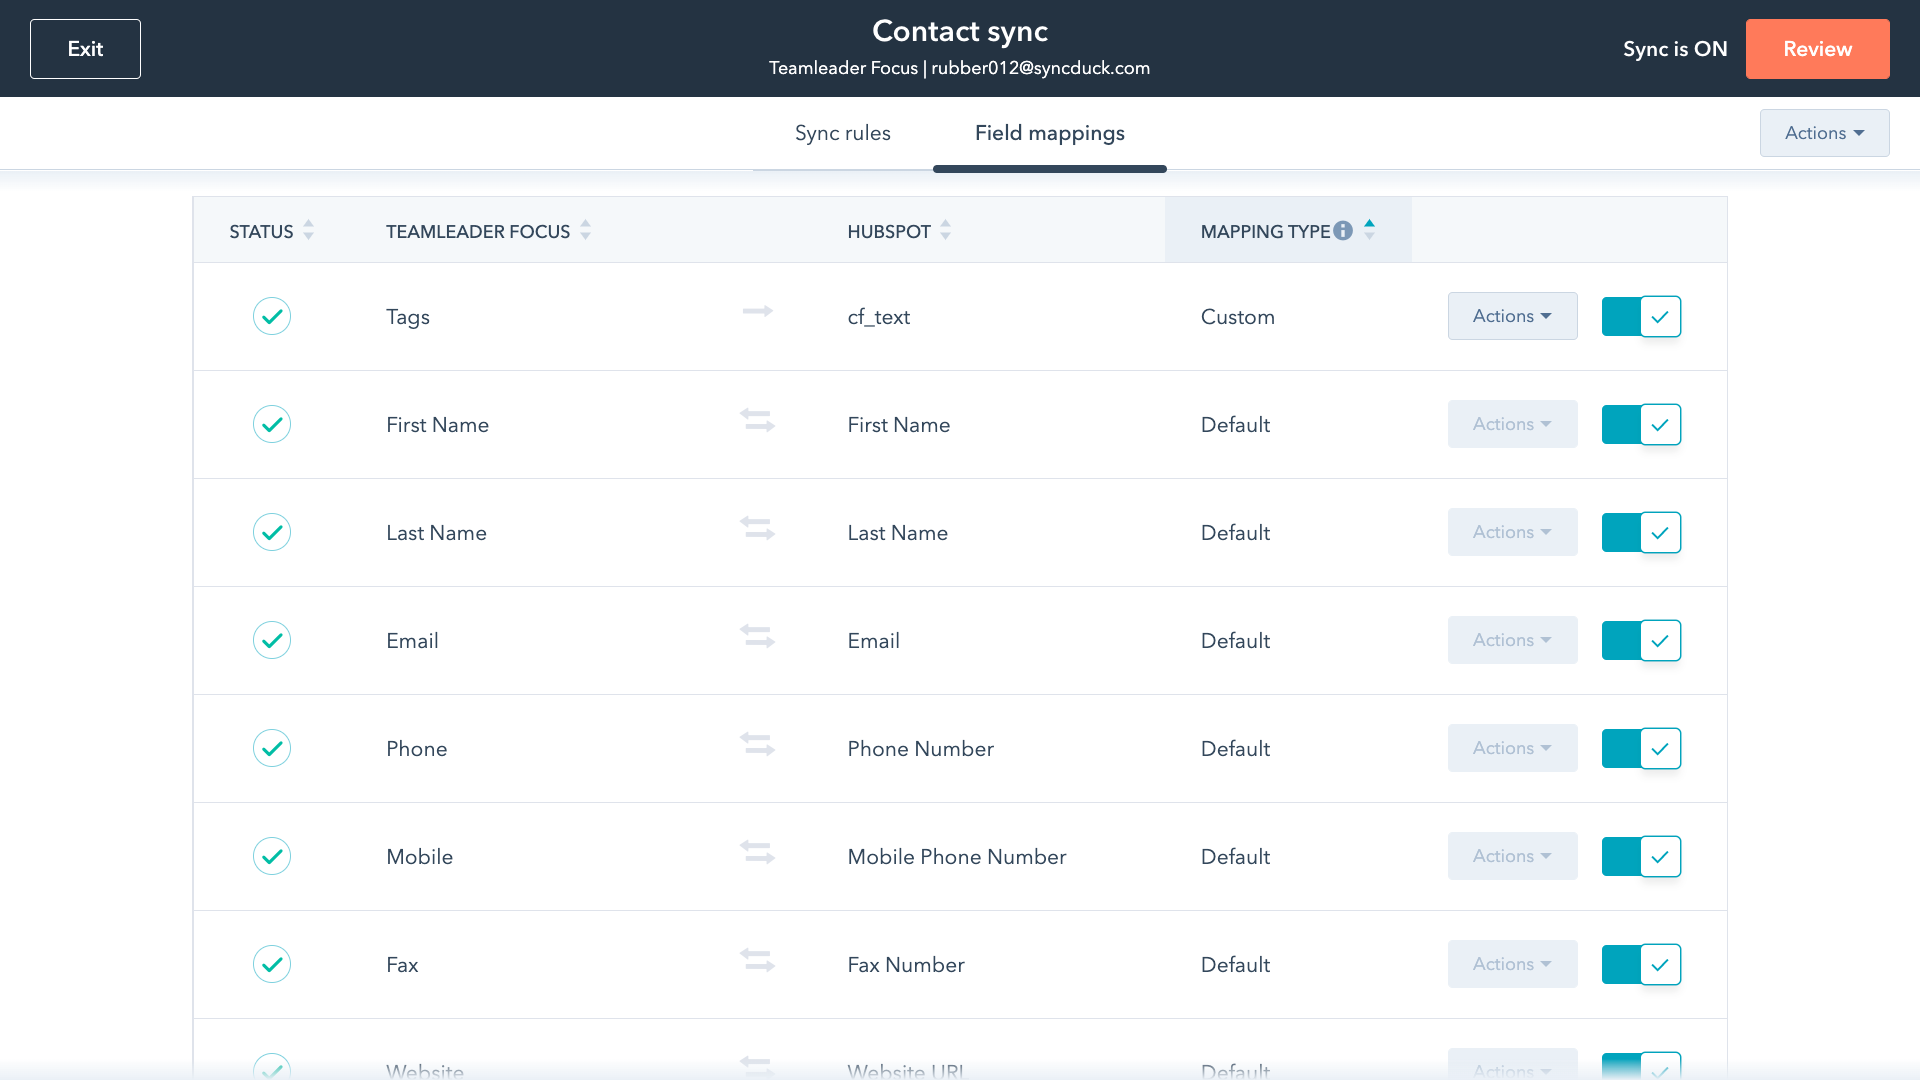Sort by the Status column arrows
This screenshot has height=1080, width=1920.
[x=308, y=231]
